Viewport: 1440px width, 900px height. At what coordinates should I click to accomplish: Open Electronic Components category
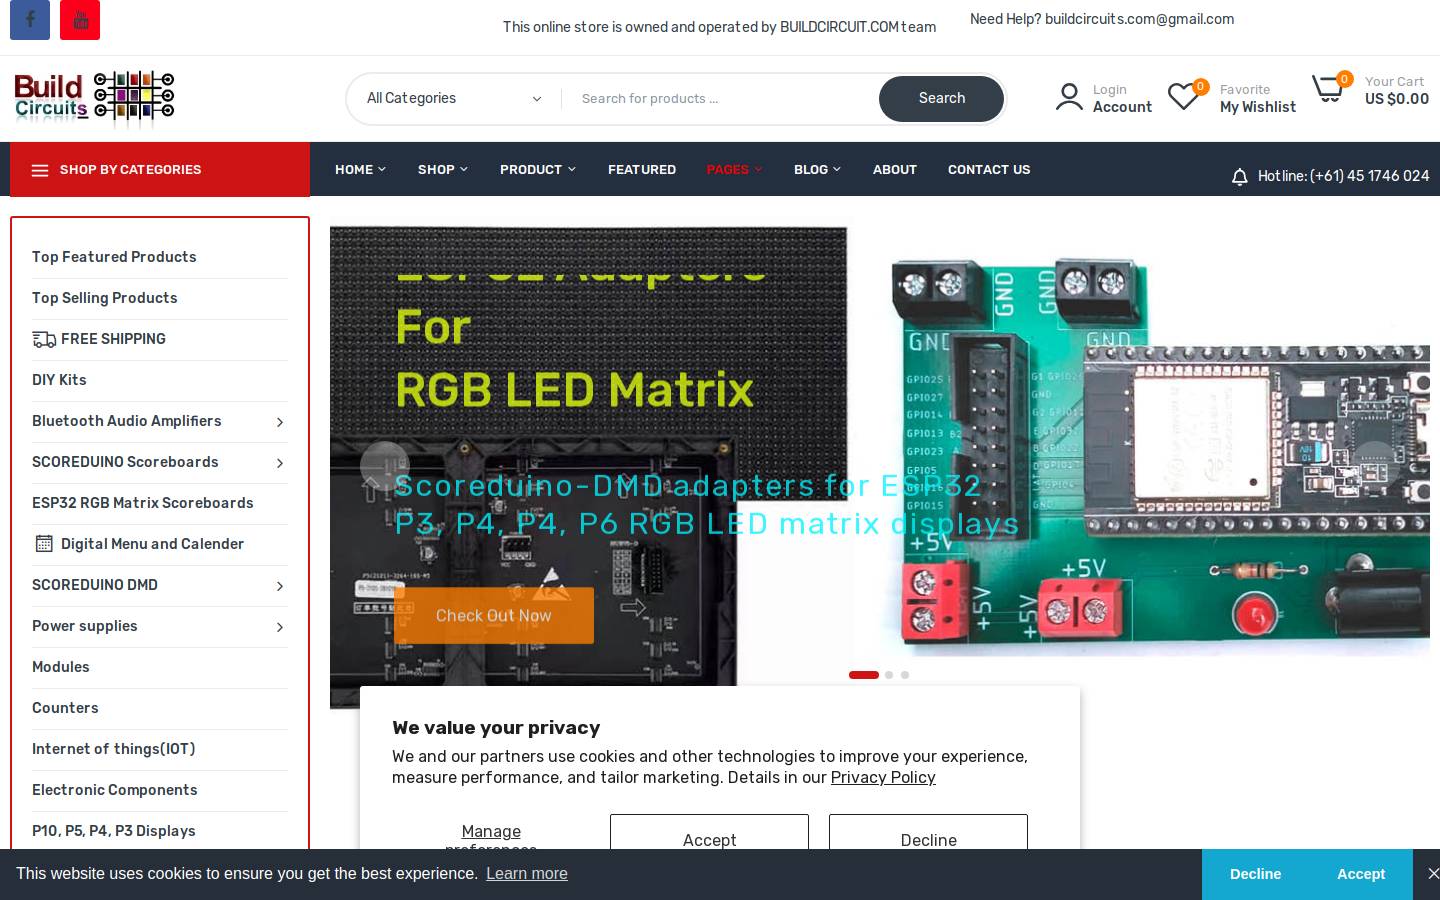coord(114,790)
